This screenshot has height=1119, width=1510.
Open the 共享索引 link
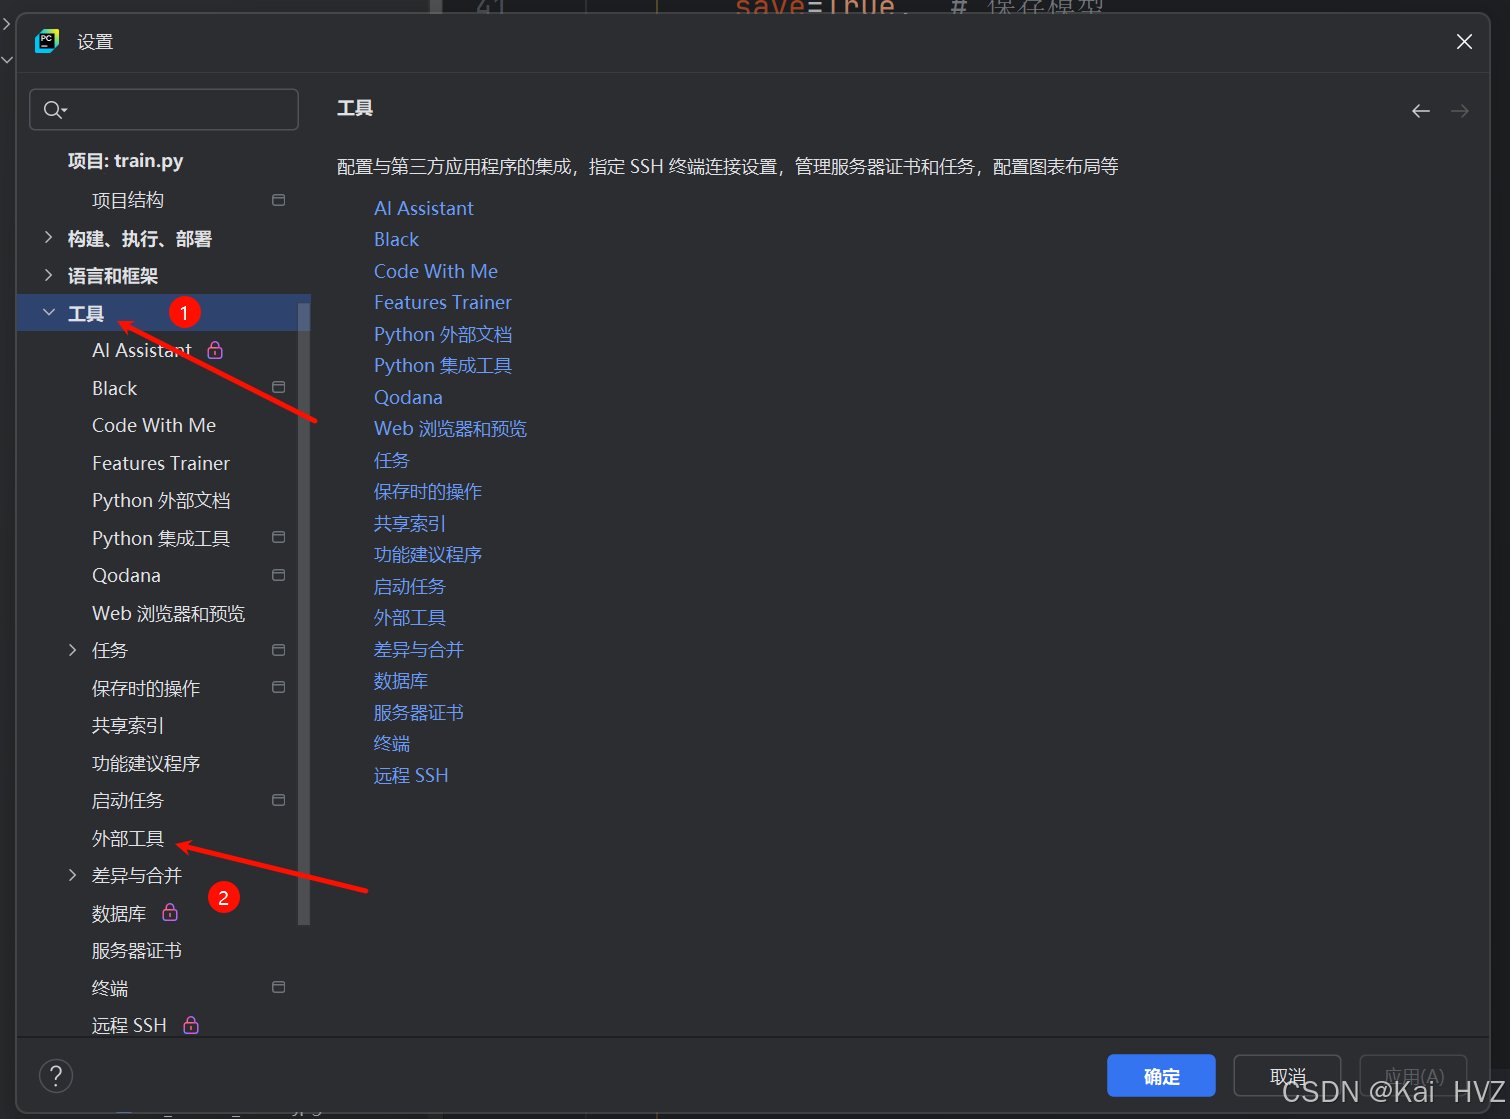pyautogui.click(x=410, y=523)
